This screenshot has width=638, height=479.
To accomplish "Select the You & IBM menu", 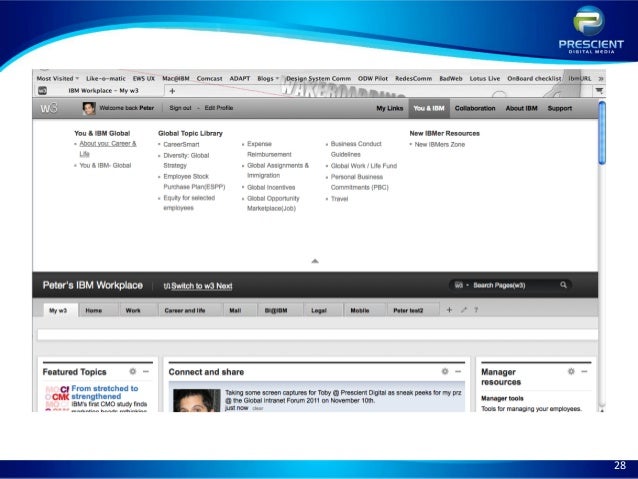I will (429, 108).
